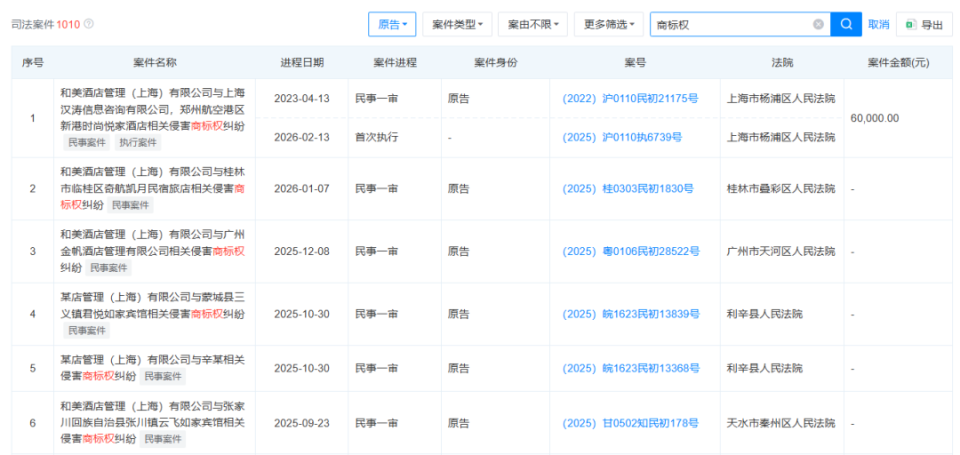This screenshot has width=960, height=455.
Task: Open case (2025) 沪0110执6739号
Action: [x=622, y=137]
